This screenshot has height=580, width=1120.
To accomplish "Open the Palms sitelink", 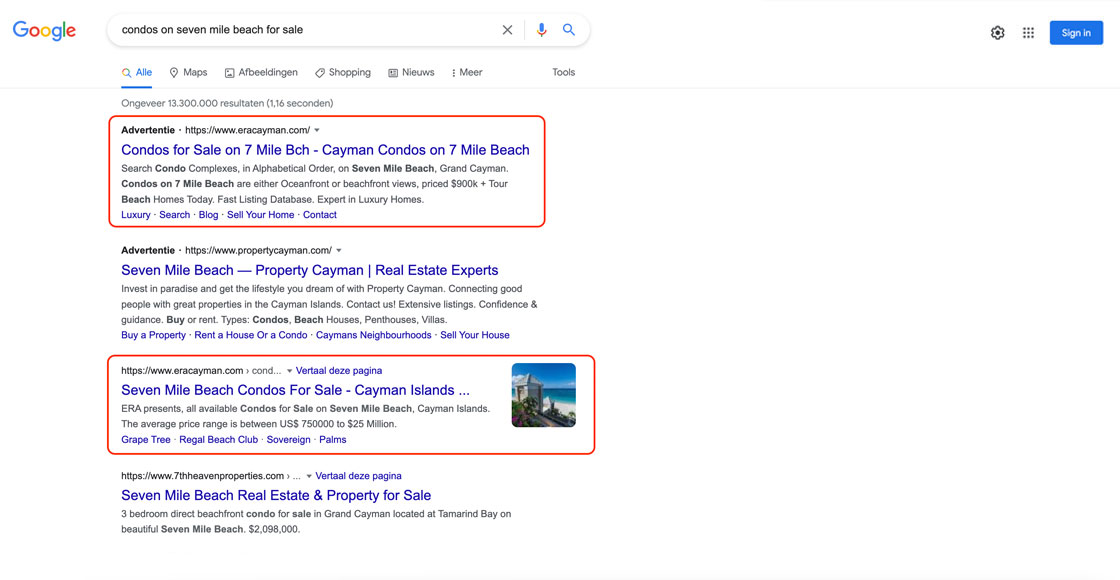I will pos(333,440).
